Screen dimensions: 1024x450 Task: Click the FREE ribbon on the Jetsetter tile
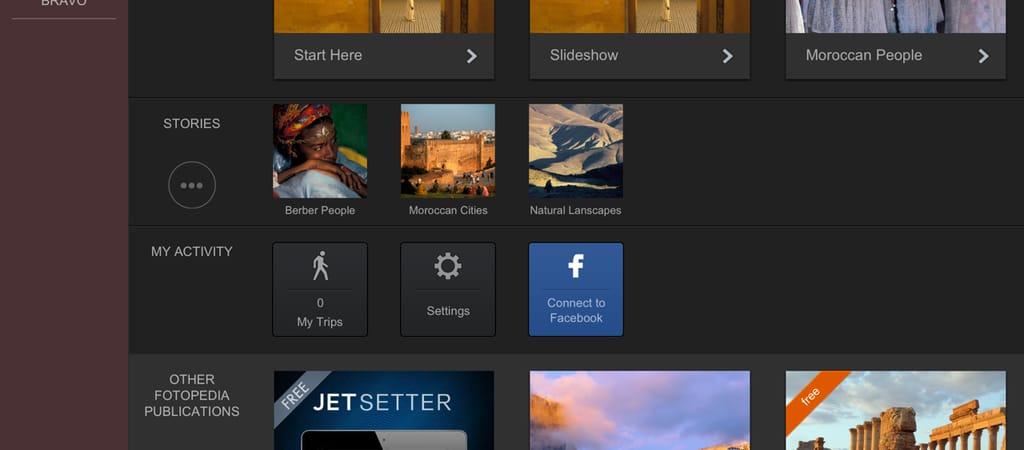click(294, 391)
